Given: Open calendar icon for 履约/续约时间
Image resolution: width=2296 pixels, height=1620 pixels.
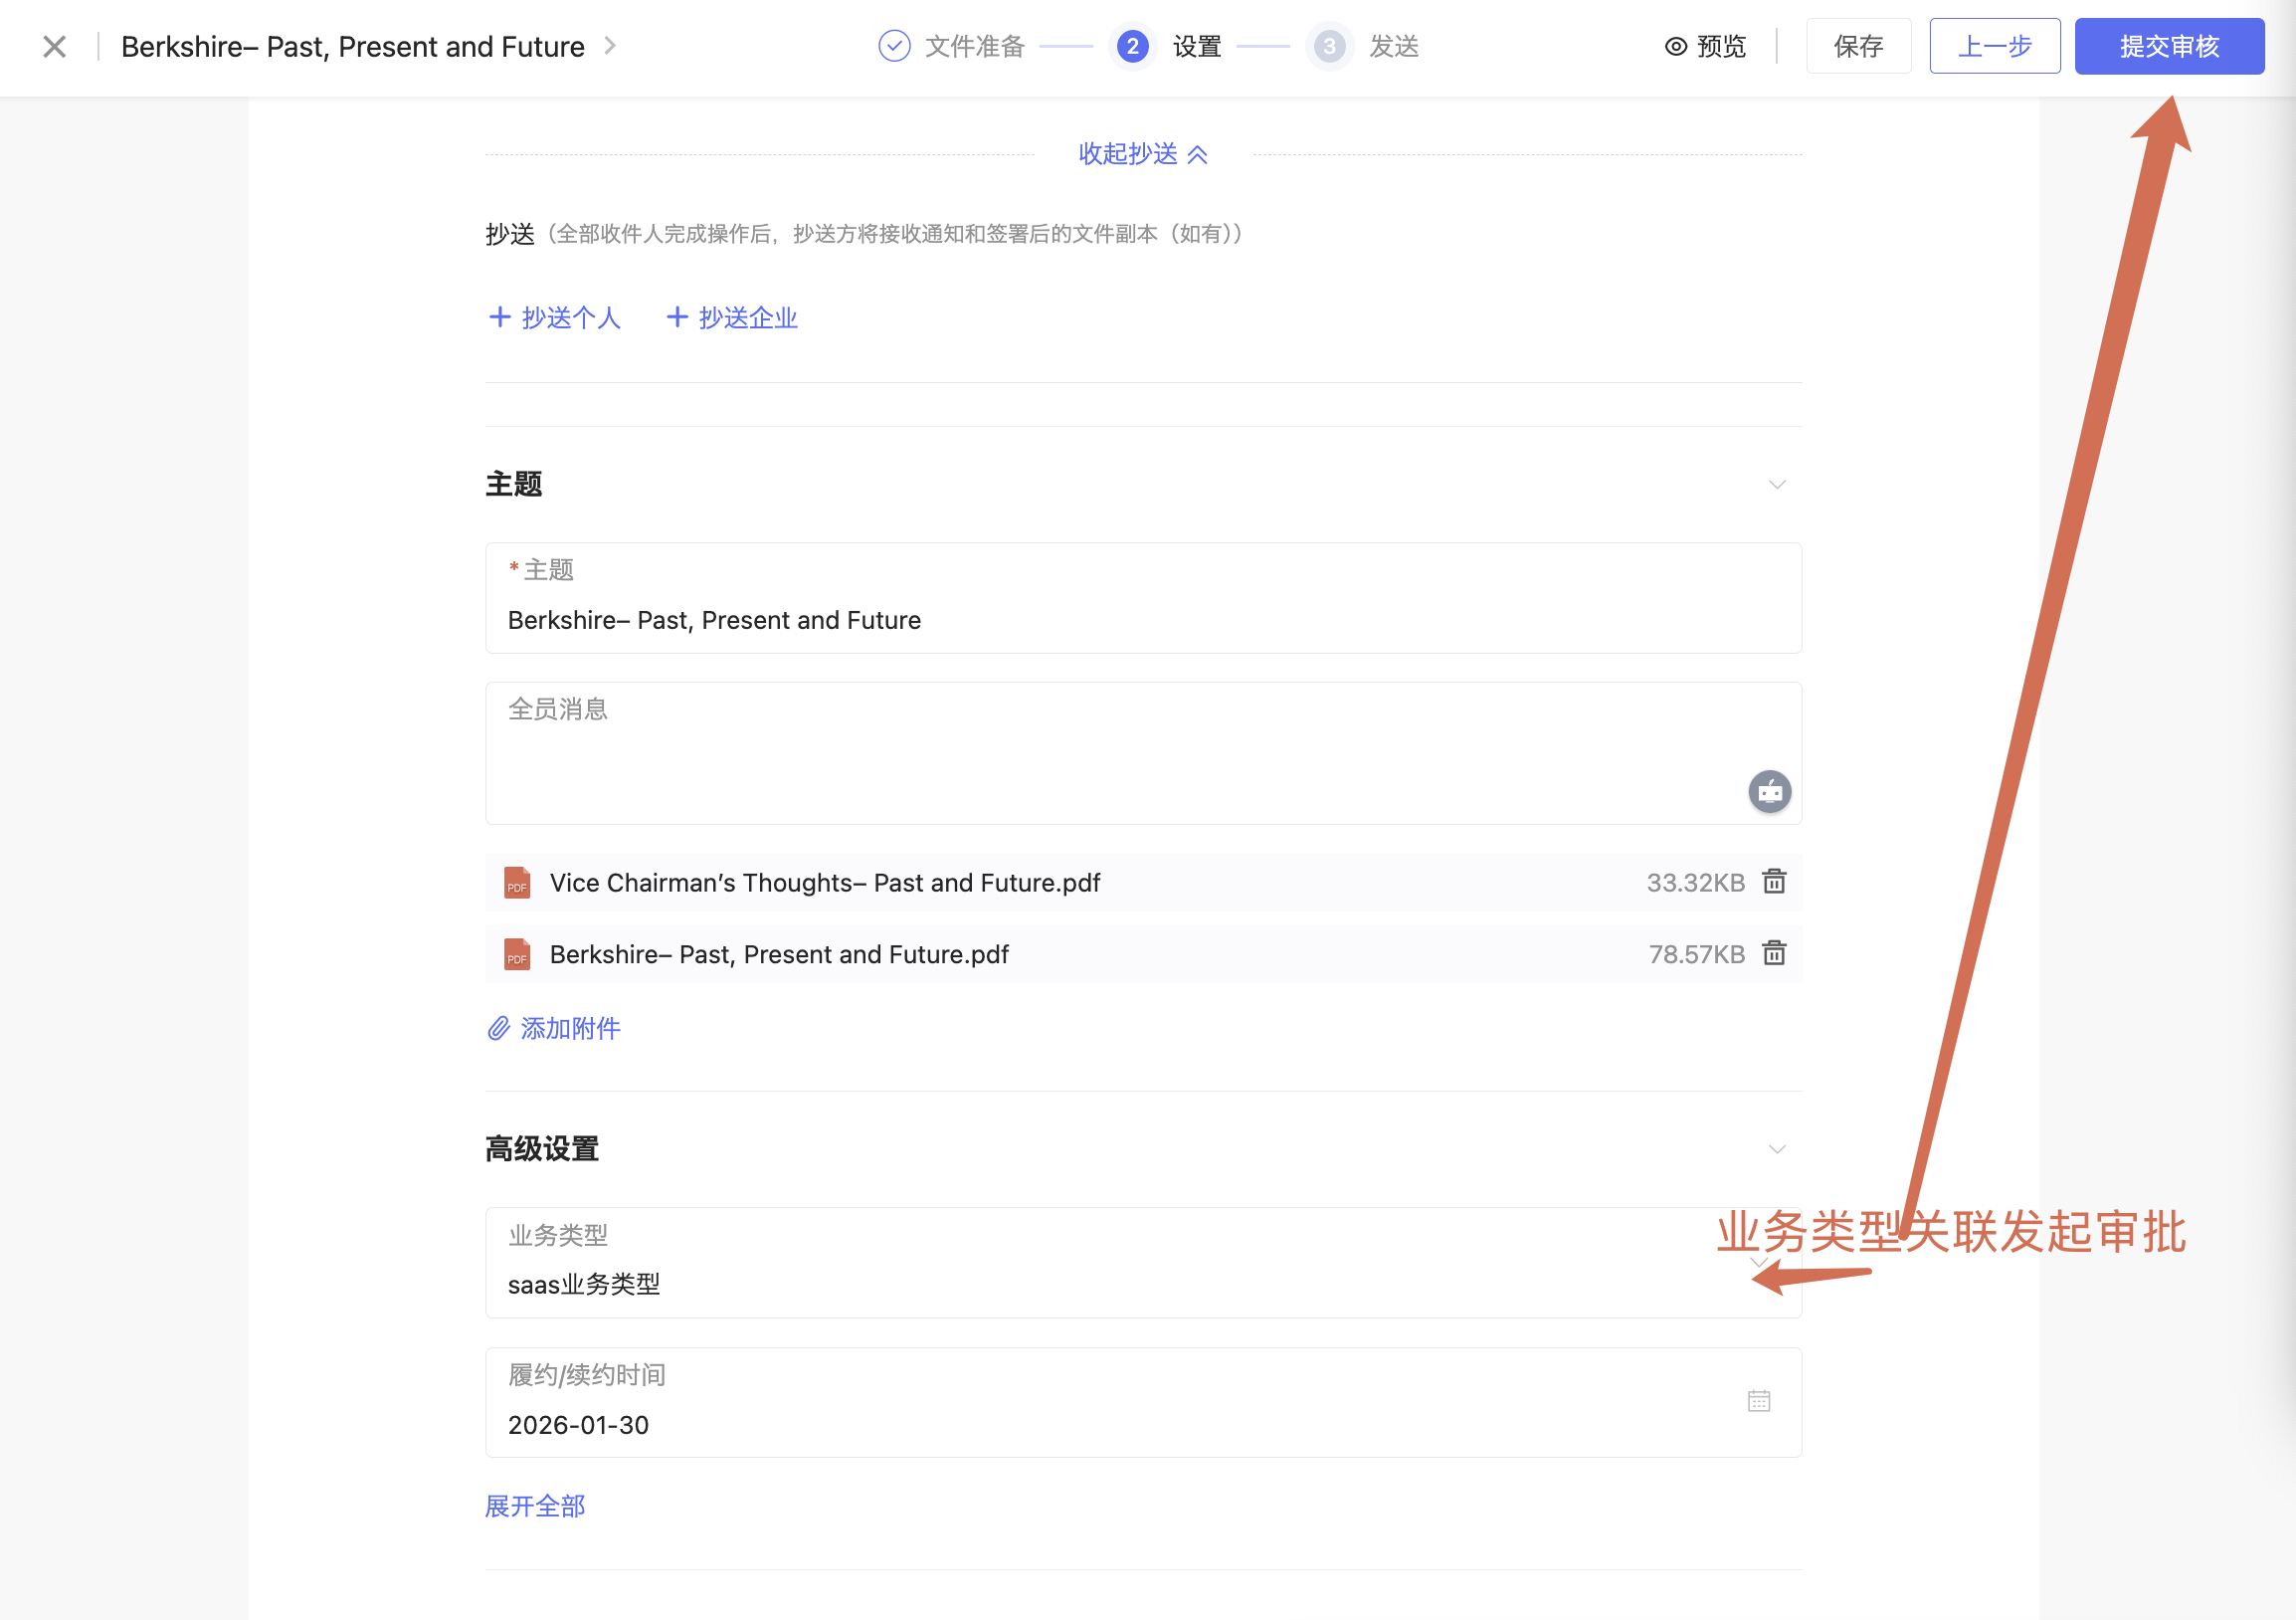Looking at the screenshot, I should tap(1759, 1401).
